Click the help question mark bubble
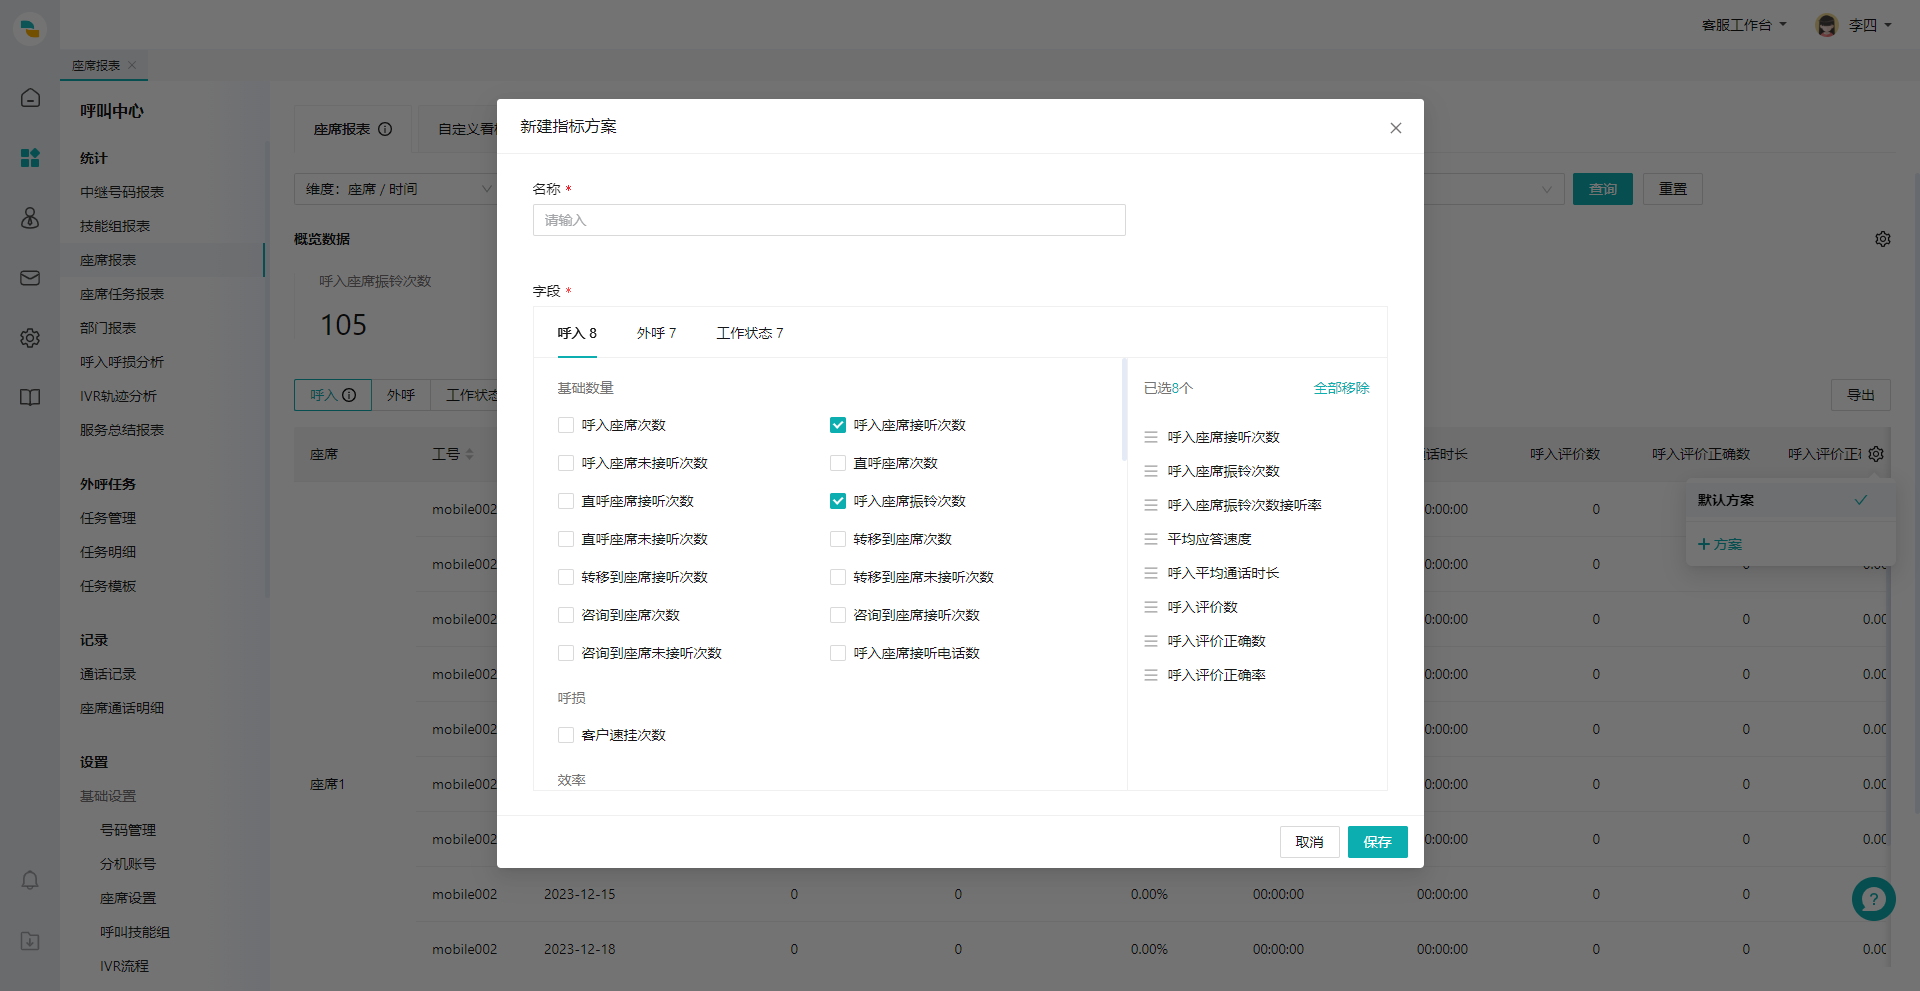The height and width of the screenshot is (991, 1920). click(x=1873, y=899)
